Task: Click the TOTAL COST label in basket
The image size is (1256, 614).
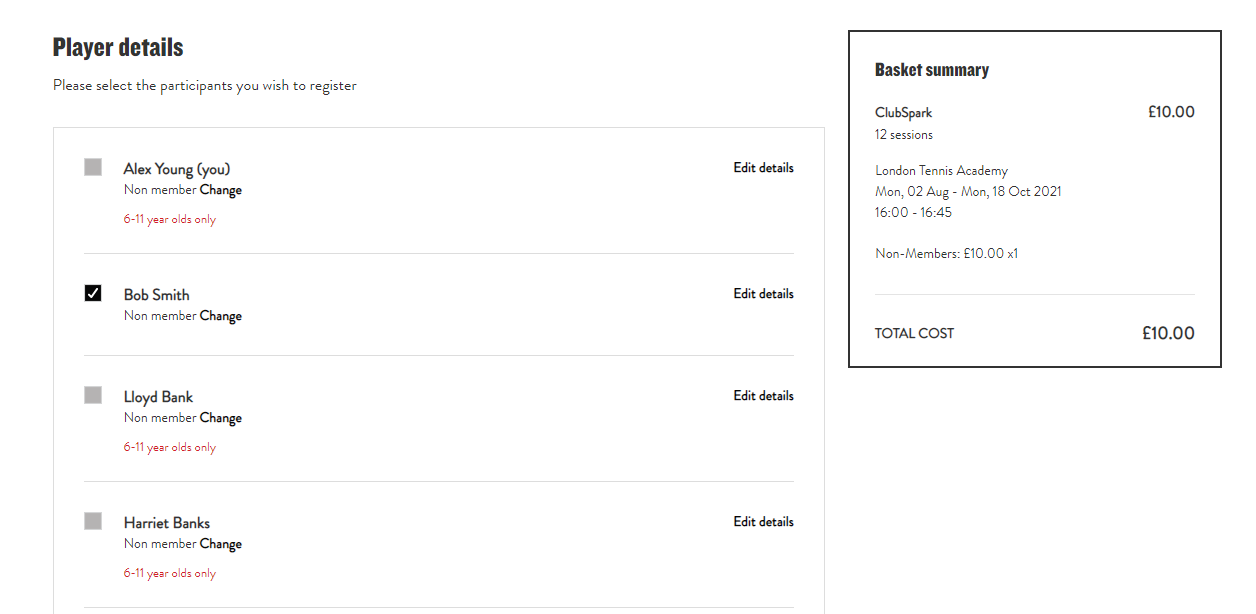Action: (x=914, y=334)
